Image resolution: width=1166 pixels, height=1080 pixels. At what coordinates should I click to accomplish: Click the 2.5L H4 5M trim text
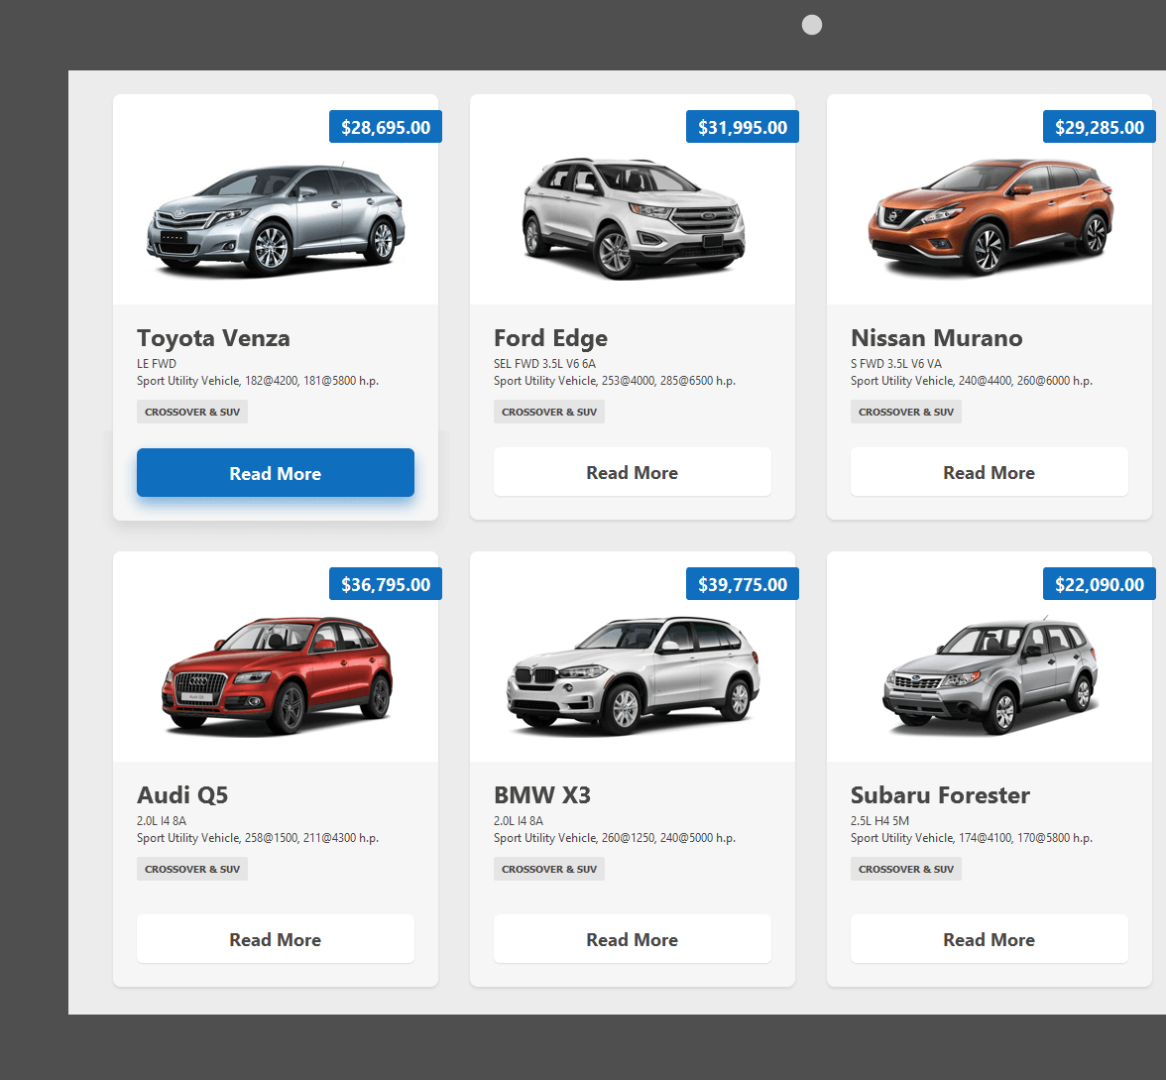pyautogui.click(x=880, y=820)
